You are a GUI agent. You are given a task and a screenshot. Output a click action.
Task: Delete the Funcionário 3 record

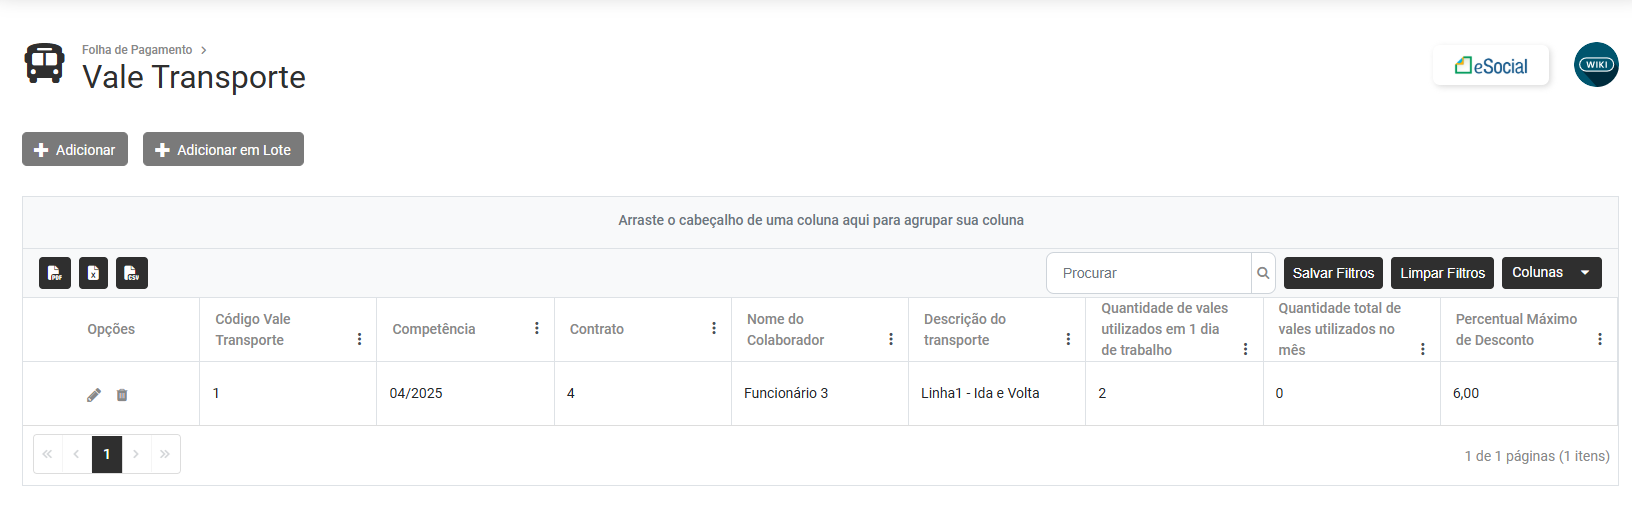click(x=122, y=395)
